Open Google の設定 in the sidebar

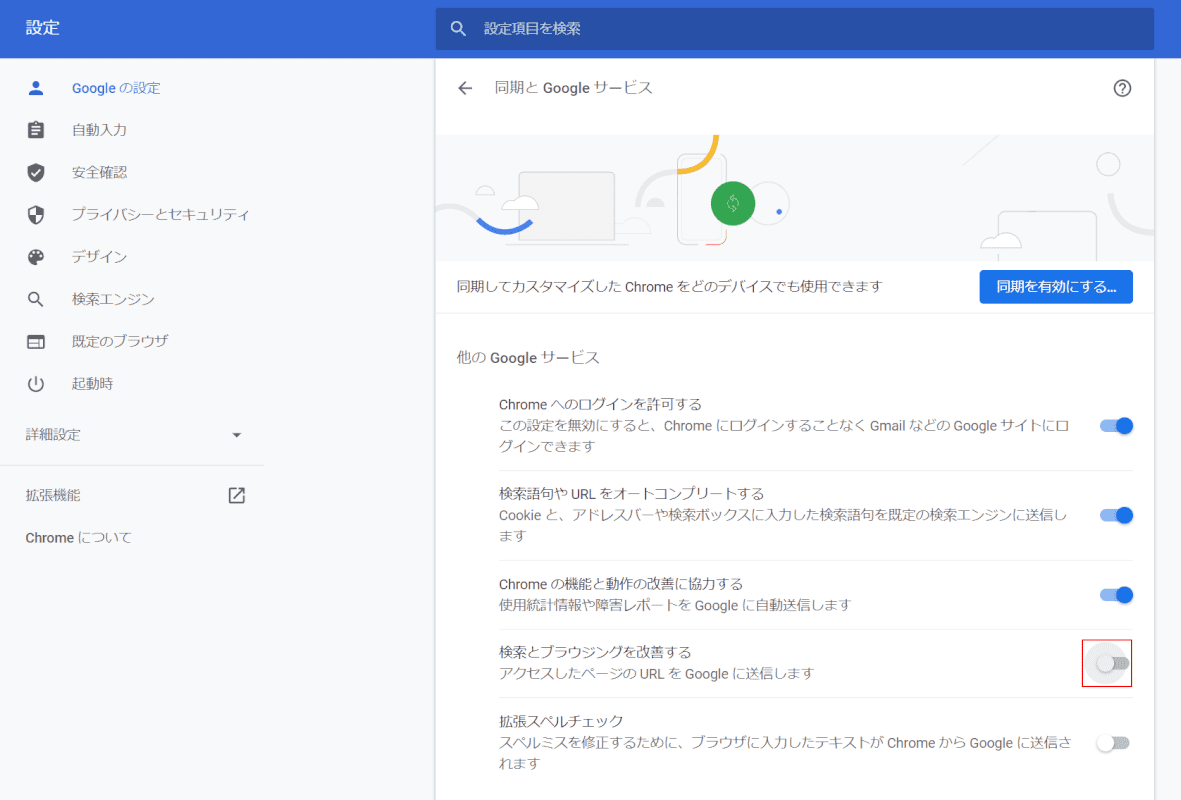[116, 88]
